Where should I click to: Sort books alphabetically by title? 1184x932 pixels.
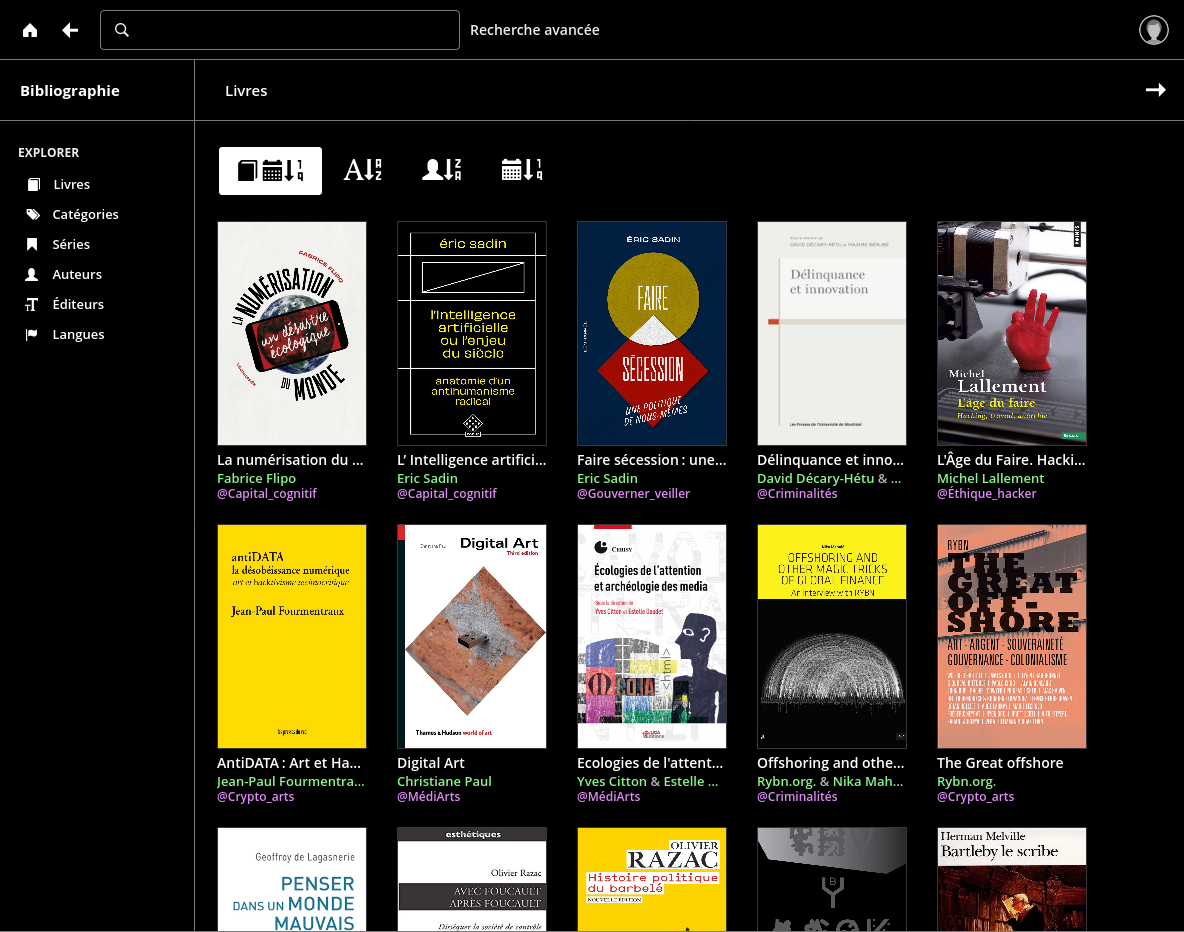tap(362, 171)
